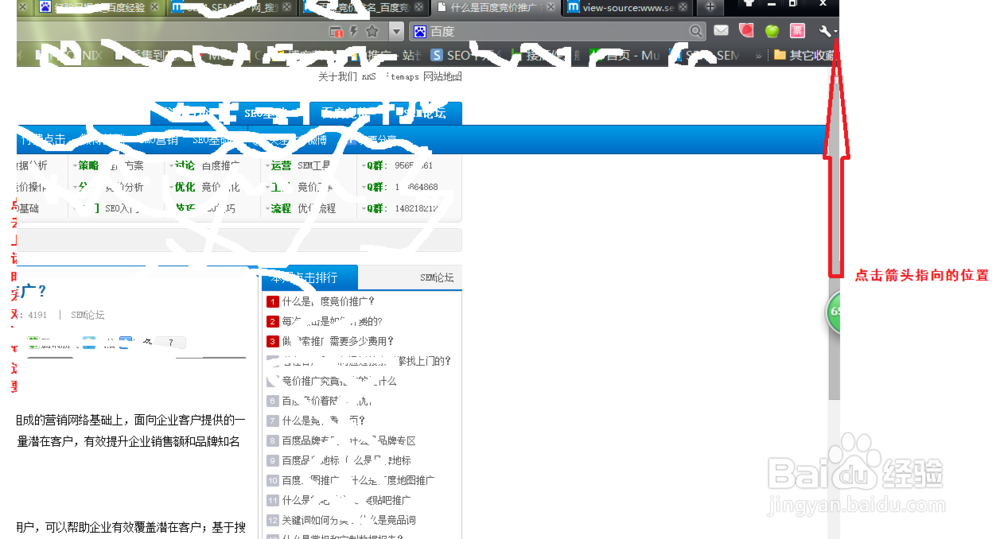Open the wrench settings menu icon
The height and width of the screenshot is (539, 1000).
coord(825,31)
